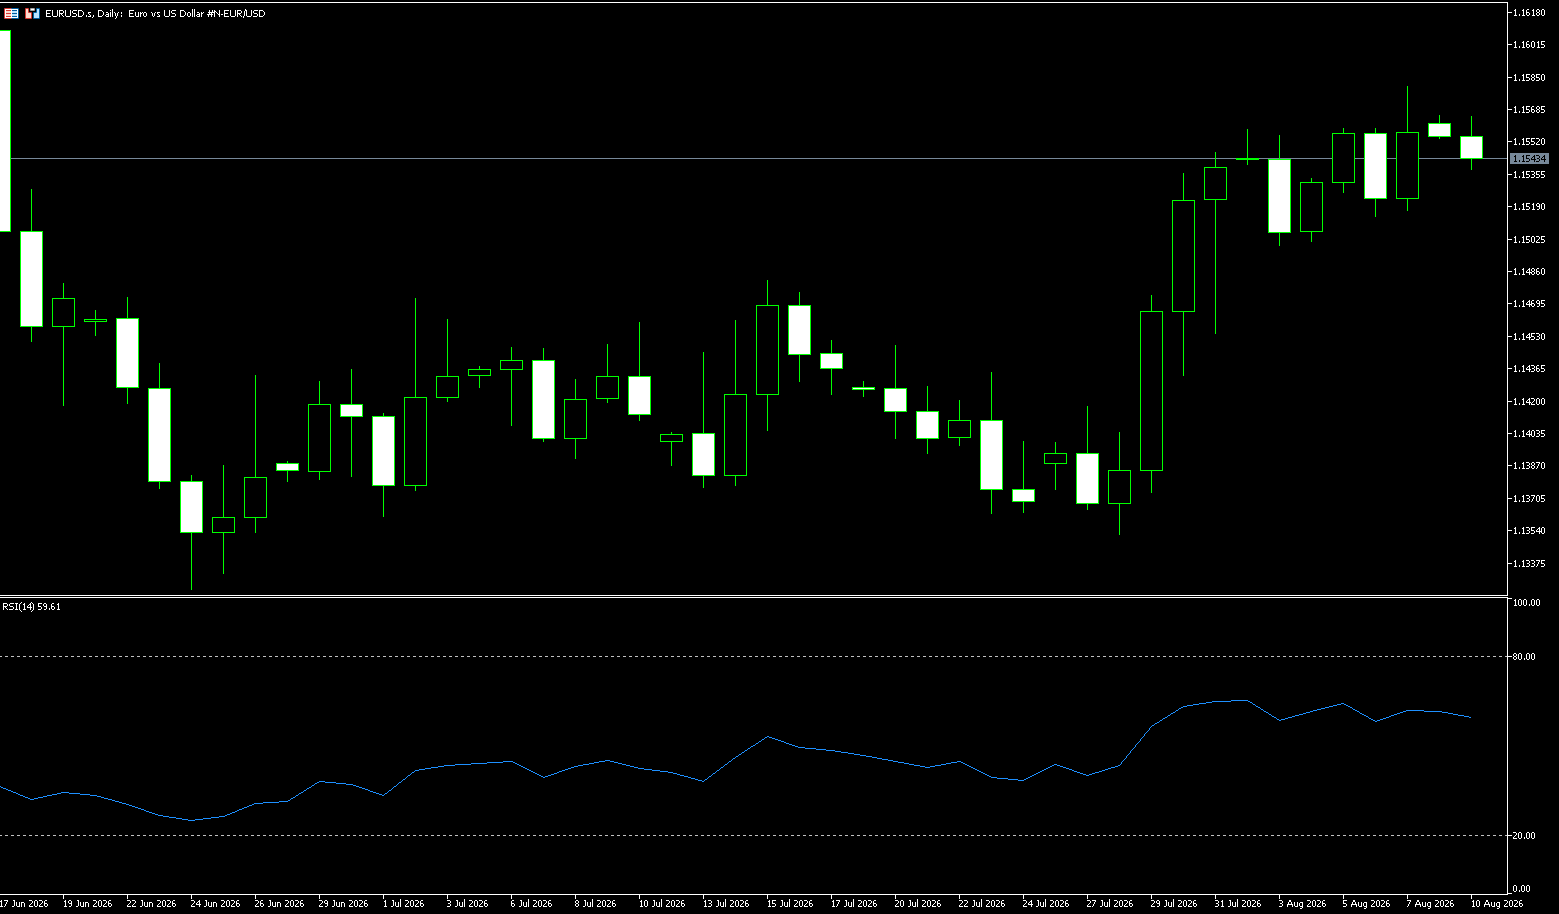1559x914 pixels.
Task: Click the 1.16180 price scale label
Action: [x=1530, y=12]
